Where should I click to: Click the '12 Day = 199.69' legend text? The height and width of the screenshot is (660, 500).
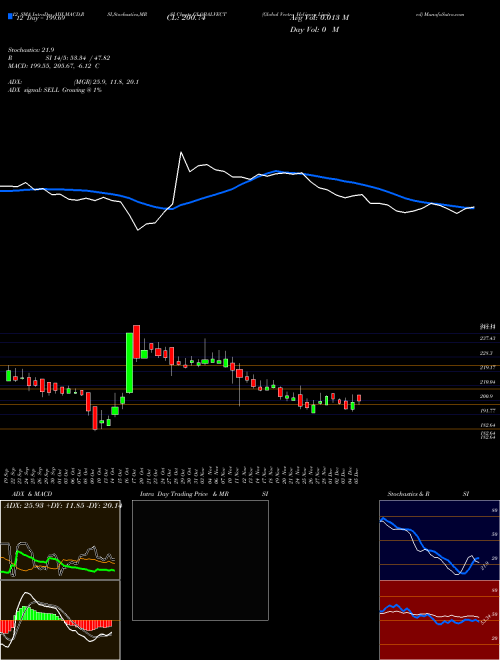coord(40,19)
